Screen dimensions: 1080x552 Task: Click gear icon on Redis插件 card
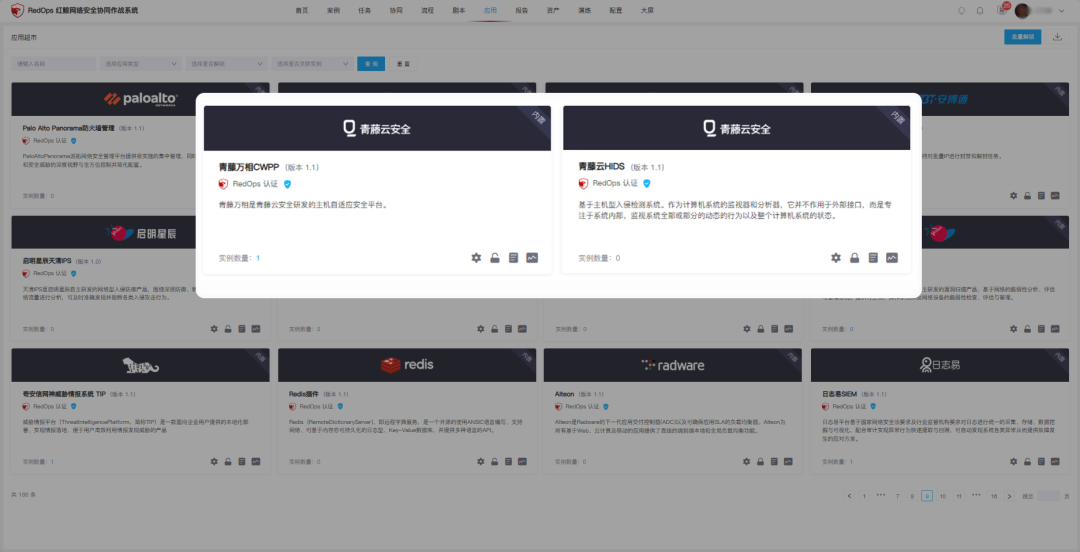coord(481,461)
